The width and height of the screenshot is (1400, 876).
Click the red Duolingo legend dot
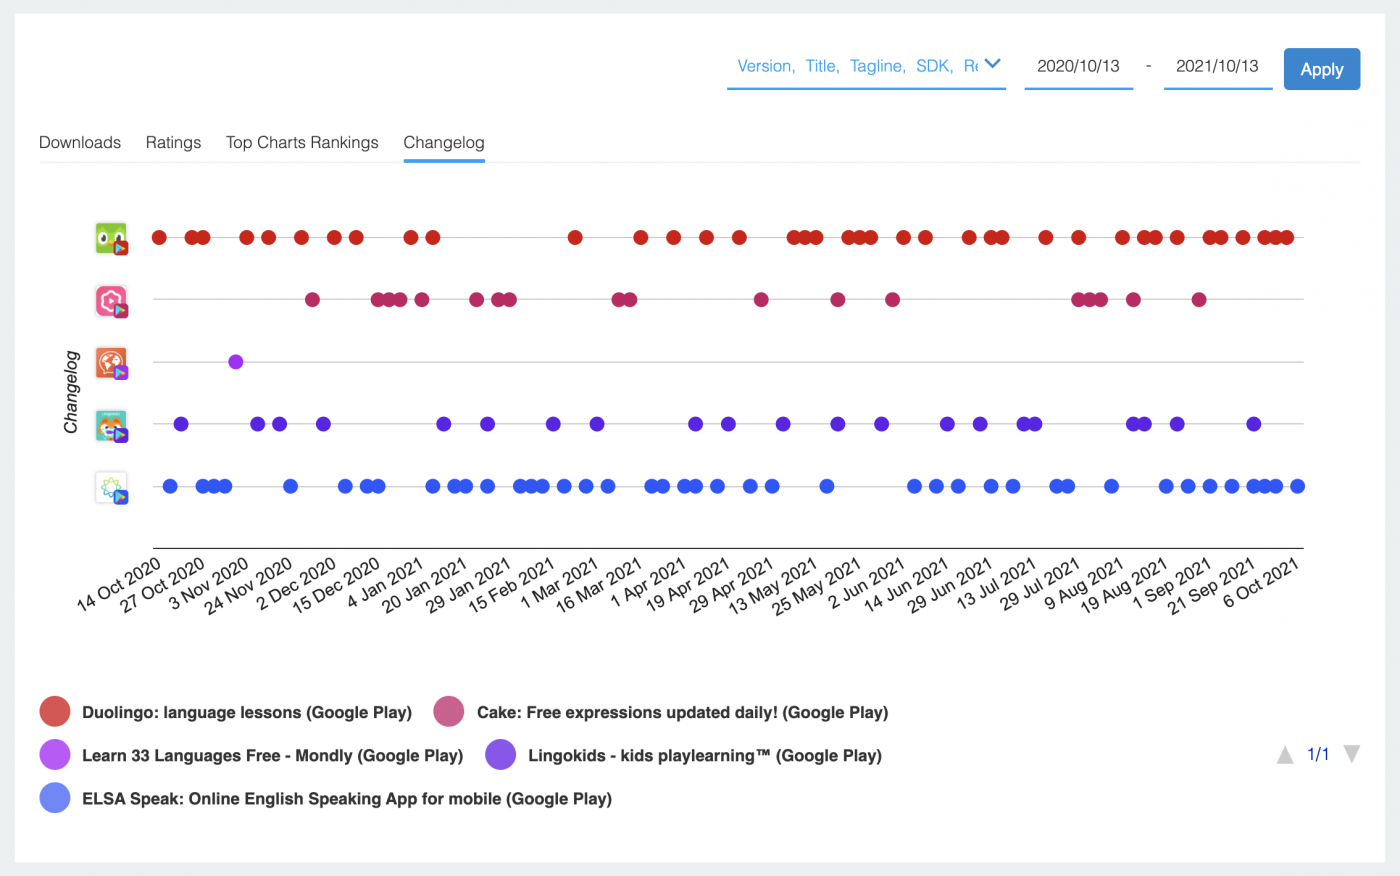click(x=54, y=711)
